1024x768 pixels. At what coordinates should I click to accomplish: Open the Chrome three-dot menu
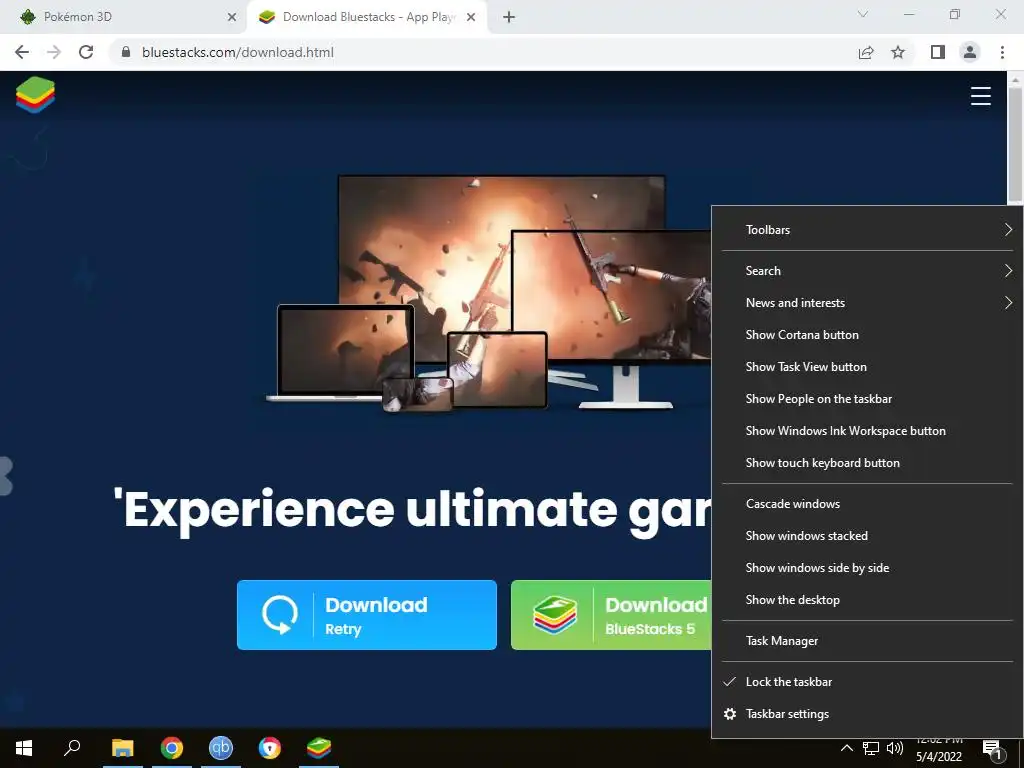[x=1002, y=52]
